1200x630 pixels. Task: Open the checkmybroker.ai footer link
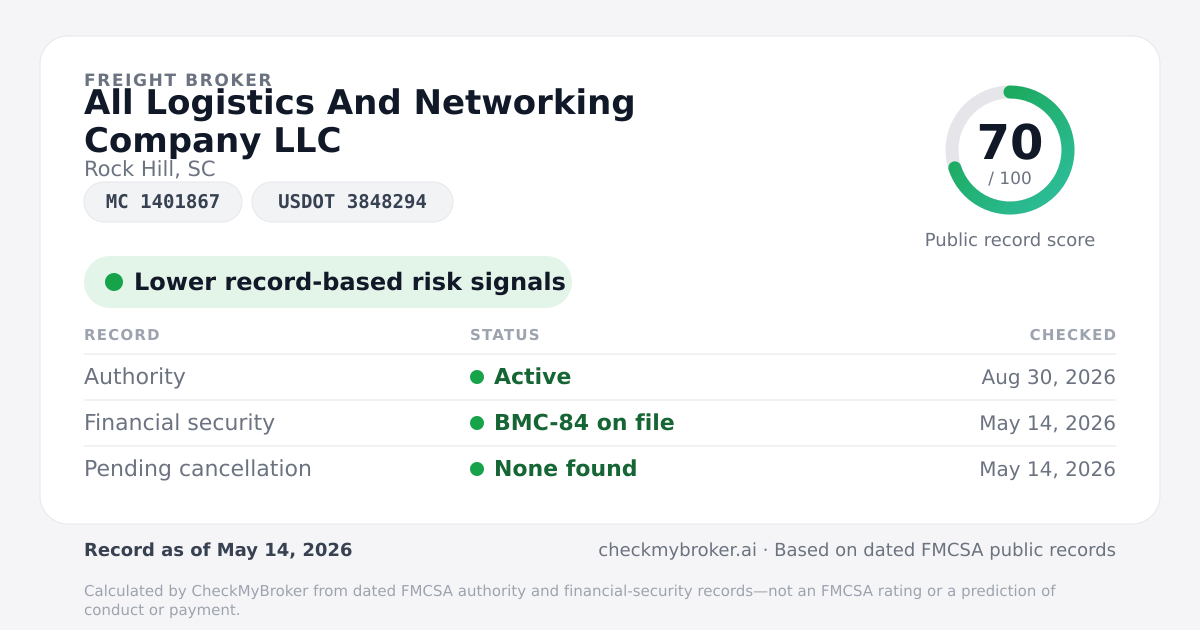tap(677, 550)
